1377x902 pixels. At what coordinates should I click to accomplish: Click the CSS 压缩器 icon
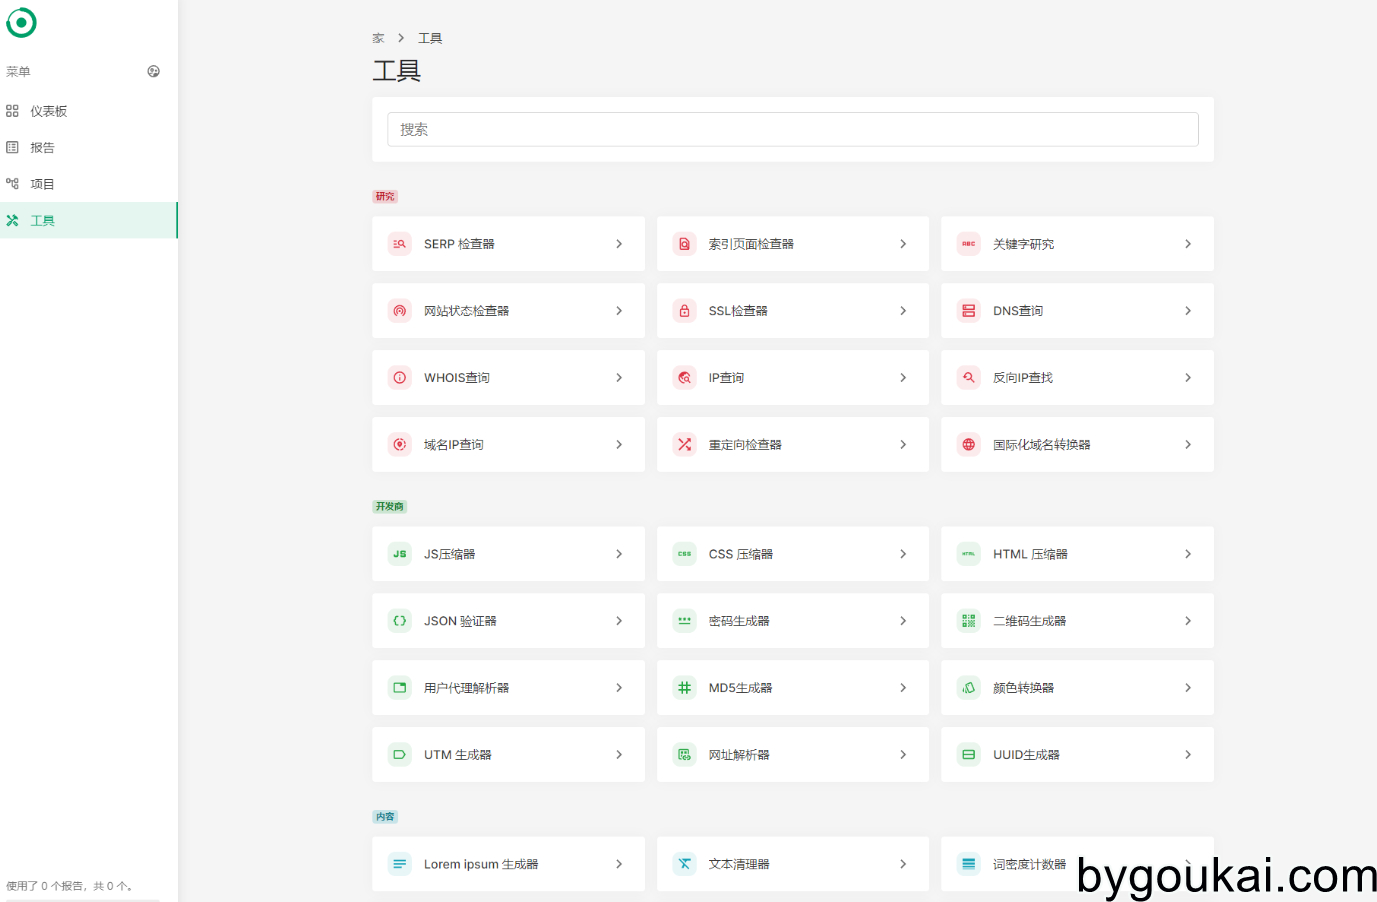click(x=684, y=554)
